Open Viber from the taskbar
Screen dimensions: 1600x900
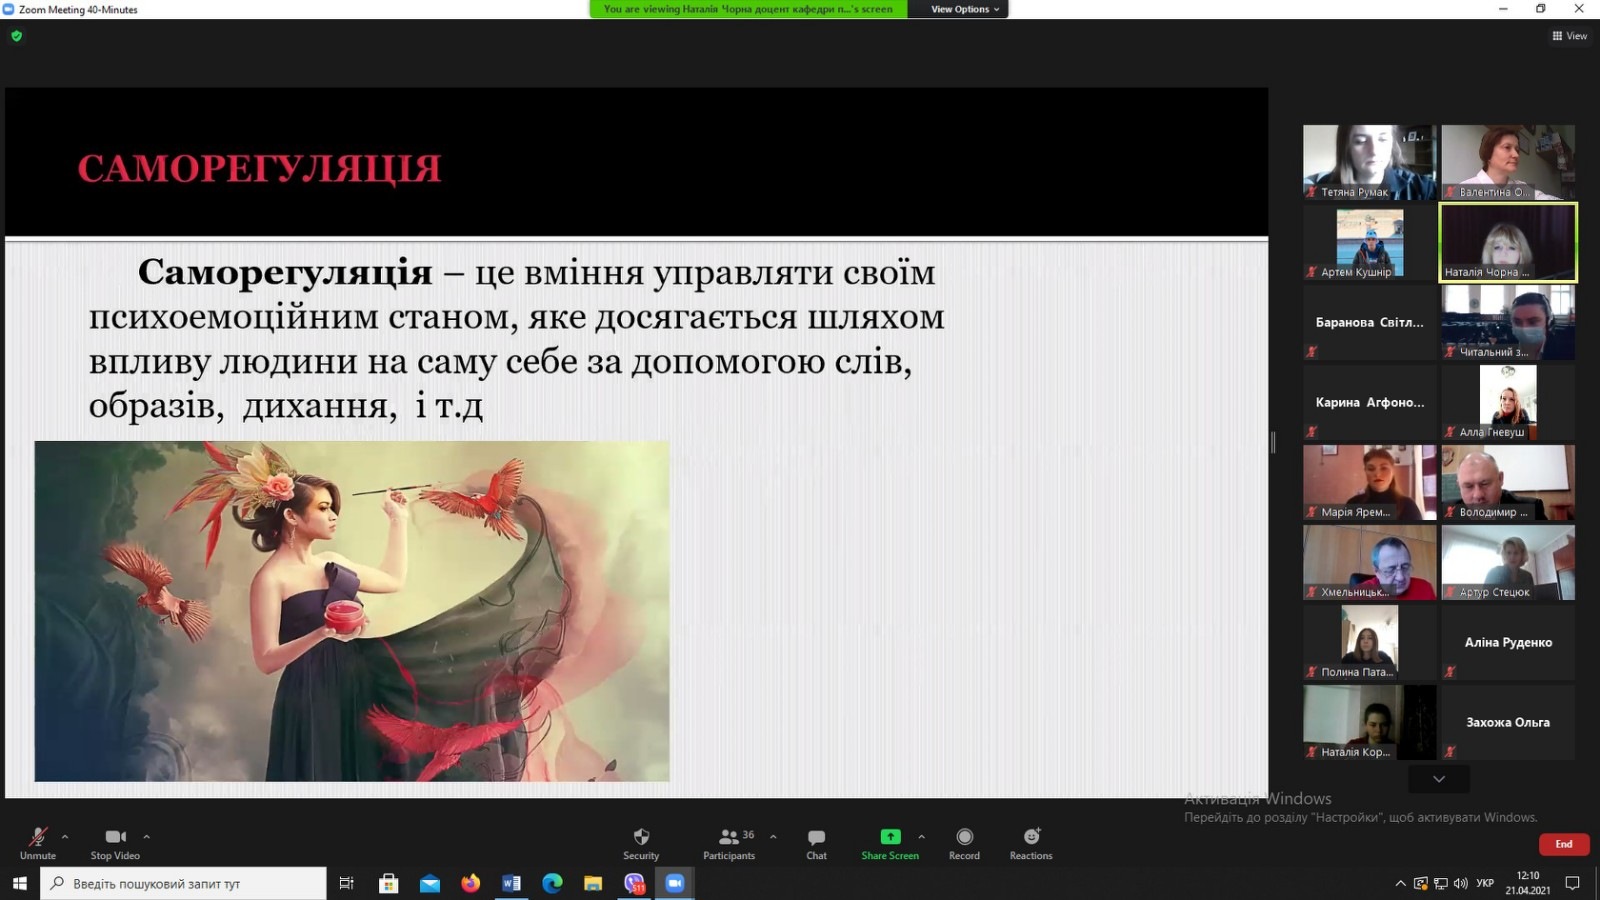(x=634, y=883)
